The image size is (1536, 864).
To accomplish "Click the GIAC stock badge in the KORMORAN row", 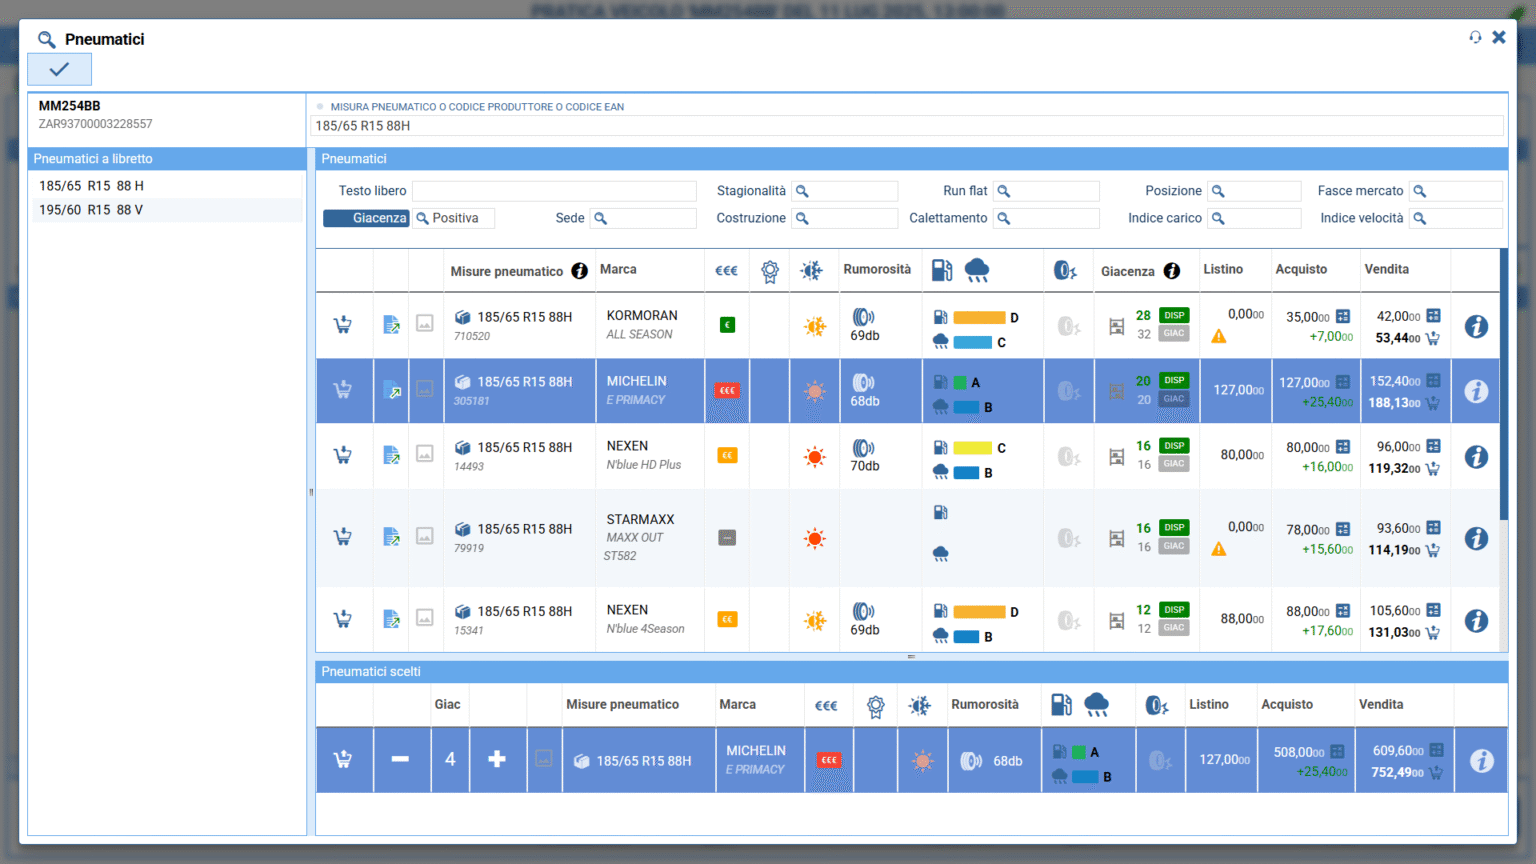I will pyautogui.click(x=1174, y=334).
